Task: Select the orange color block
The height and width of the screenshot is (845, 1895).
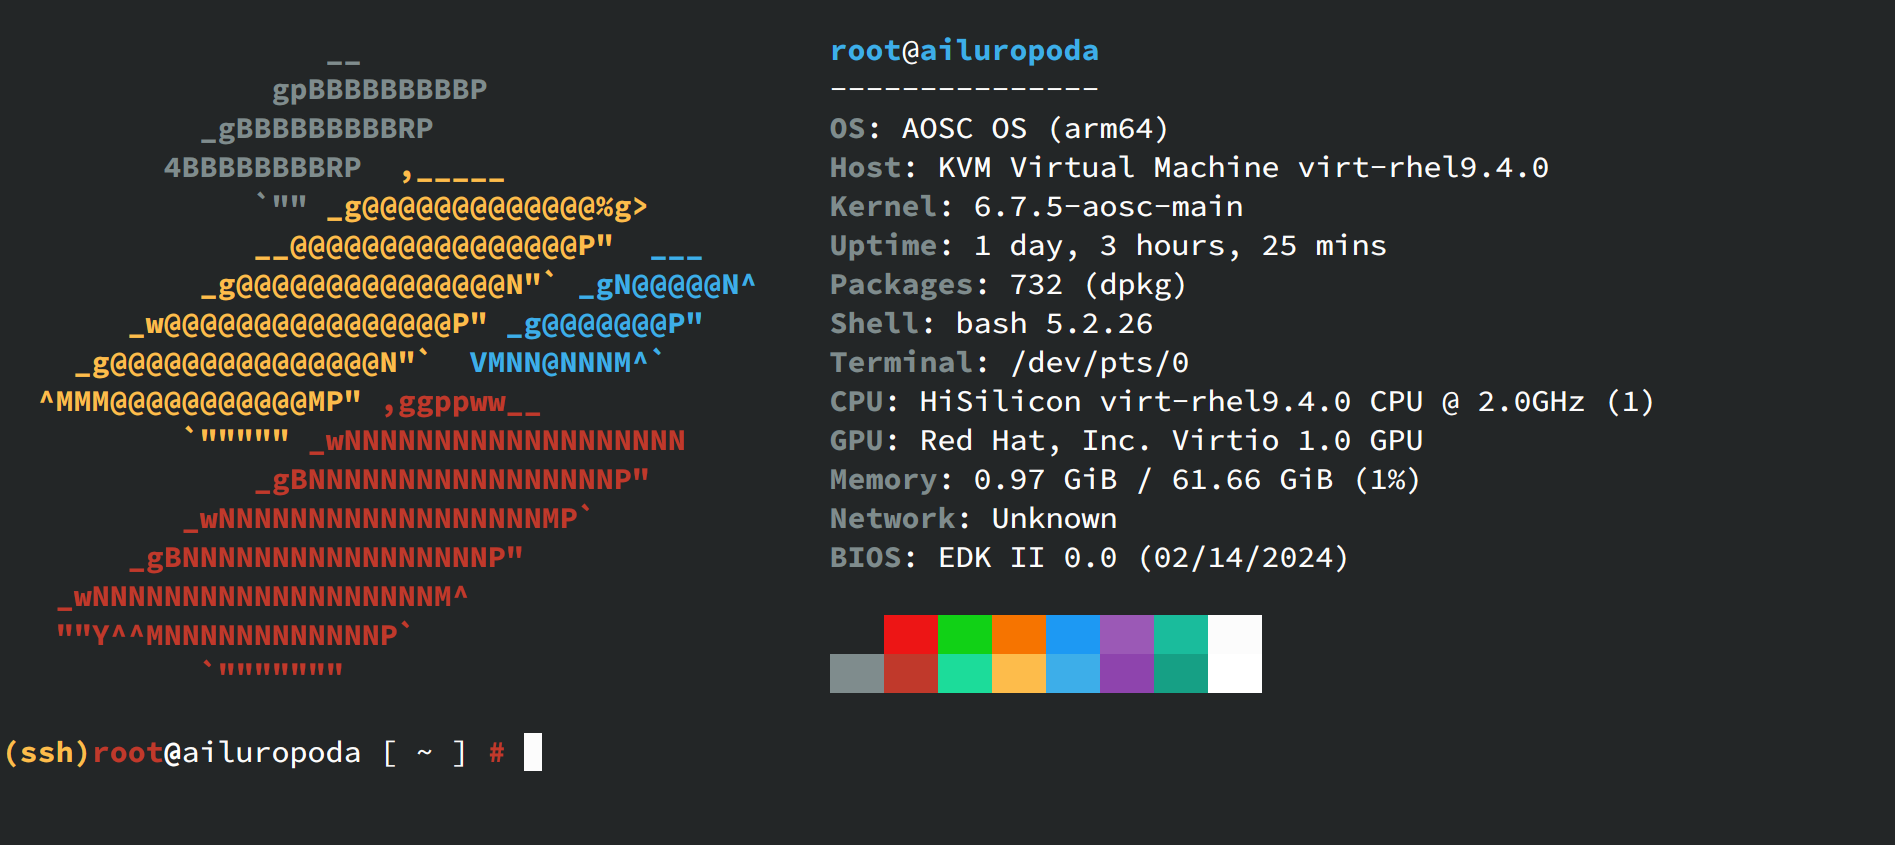Action: (1018, 634)
